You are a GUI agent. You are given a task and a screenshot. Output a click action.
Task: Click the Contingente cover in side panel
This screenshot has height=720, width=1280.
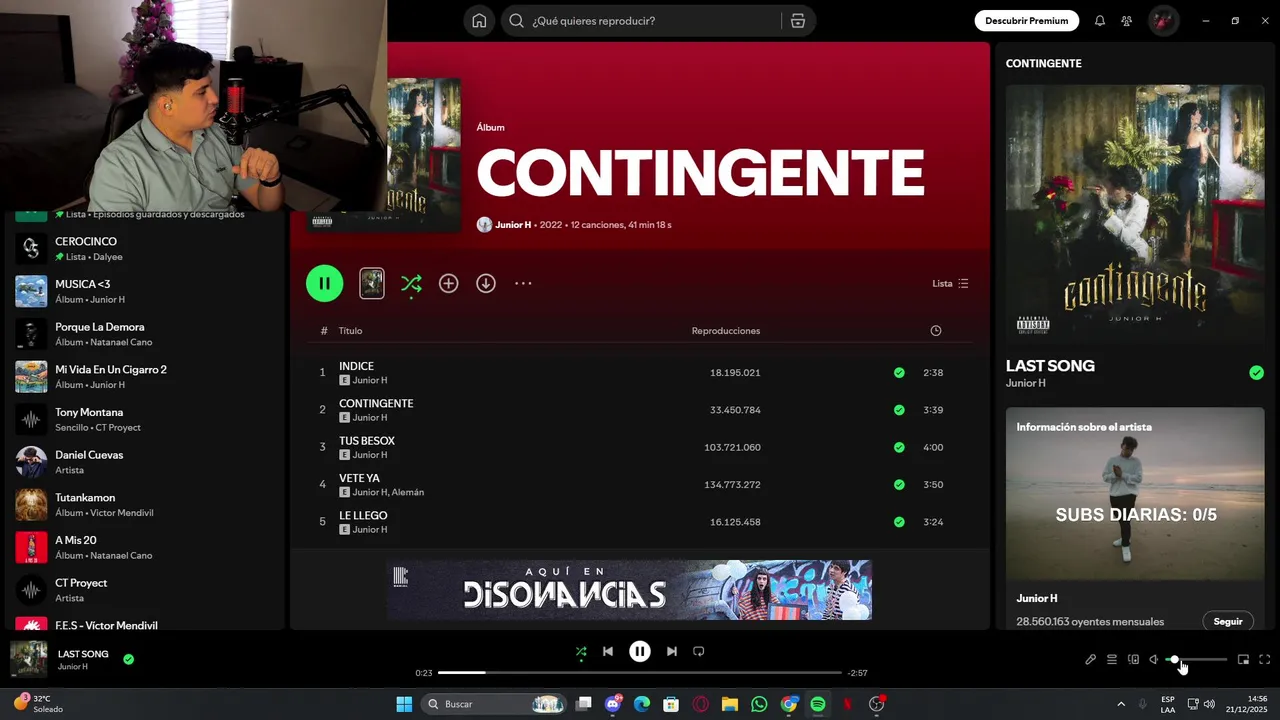coord(1135,214)
